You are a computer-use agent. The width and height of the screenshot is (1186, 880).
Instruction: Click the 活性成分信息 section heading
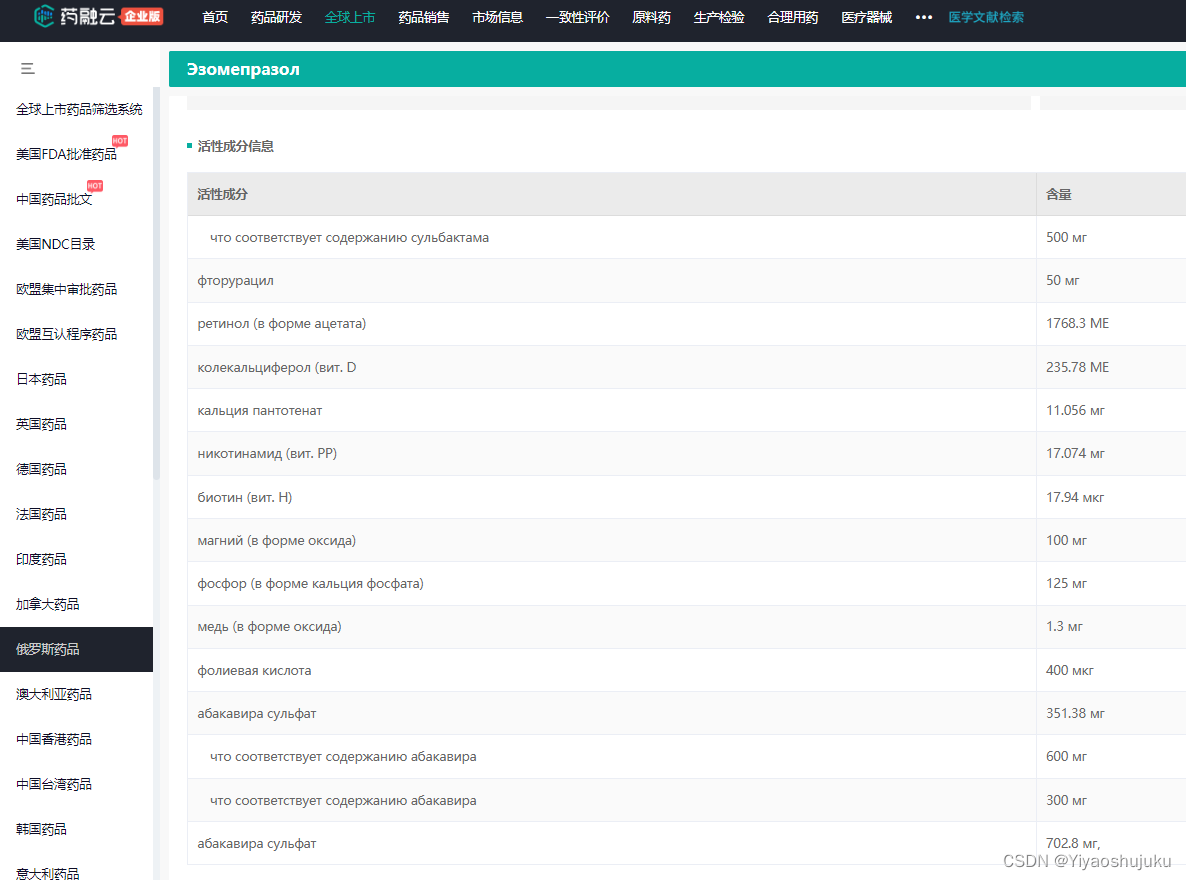(x=235, y=146)
